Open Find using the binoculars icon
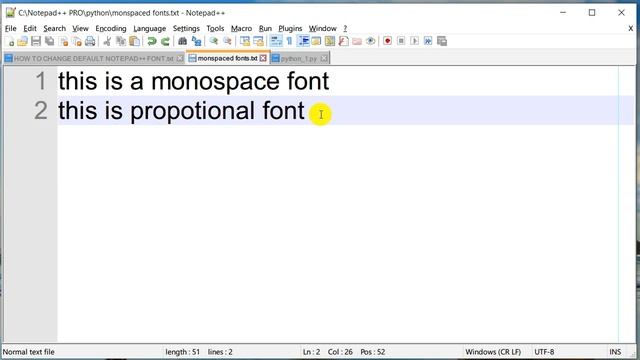Screen dimensions: 640x360 (182, 41)
